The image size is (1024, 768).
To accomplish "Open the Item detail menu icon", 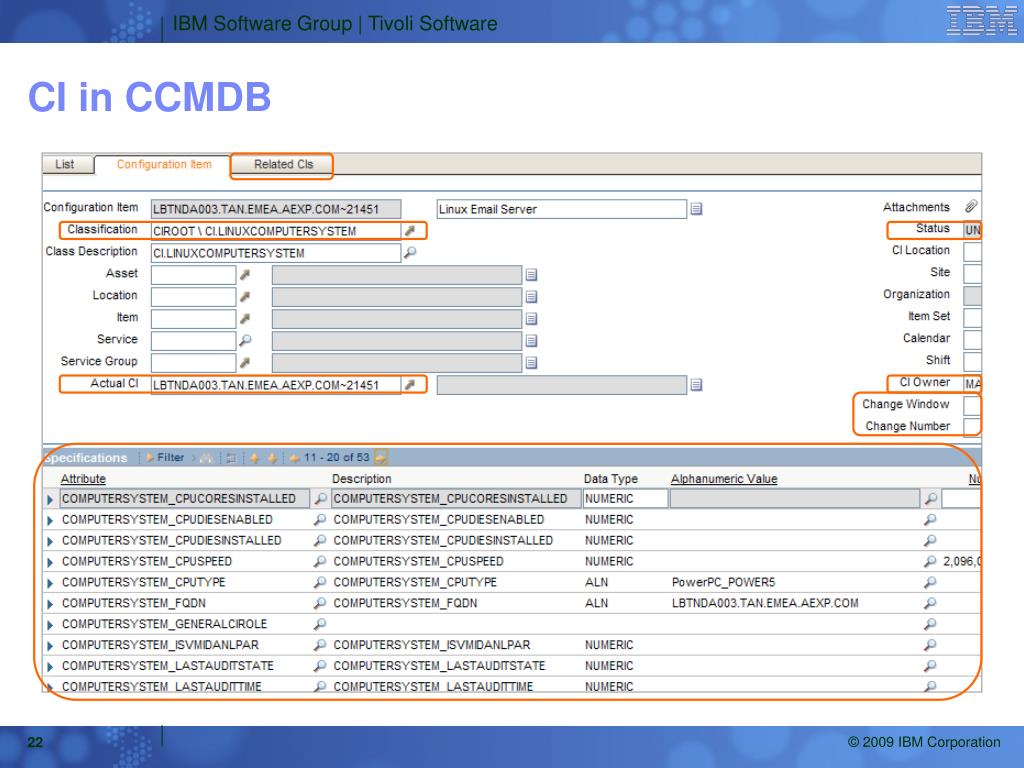I will click(245, 319).
